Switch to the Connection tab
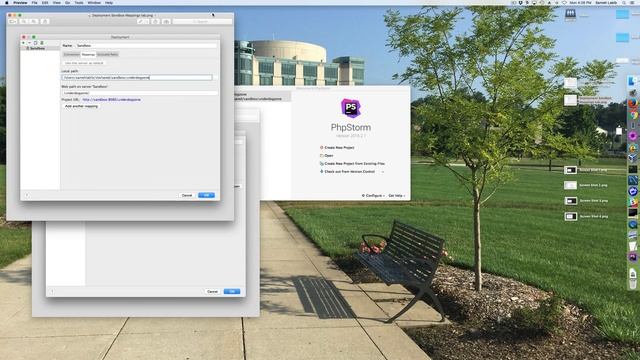 [71, 54]
